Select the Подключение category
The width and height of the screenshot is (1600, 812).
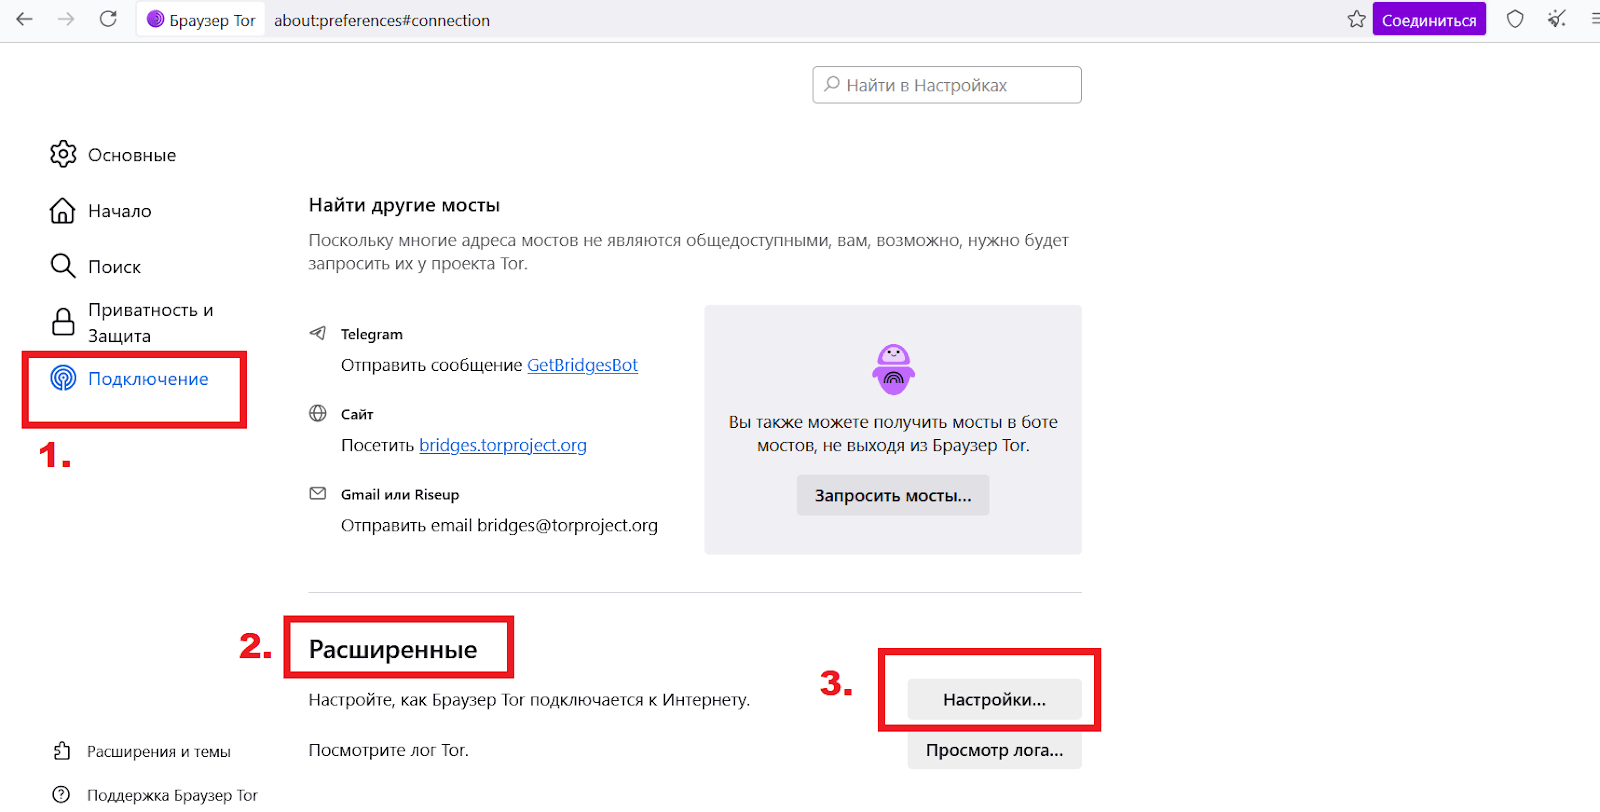click(x=129, y=379)
